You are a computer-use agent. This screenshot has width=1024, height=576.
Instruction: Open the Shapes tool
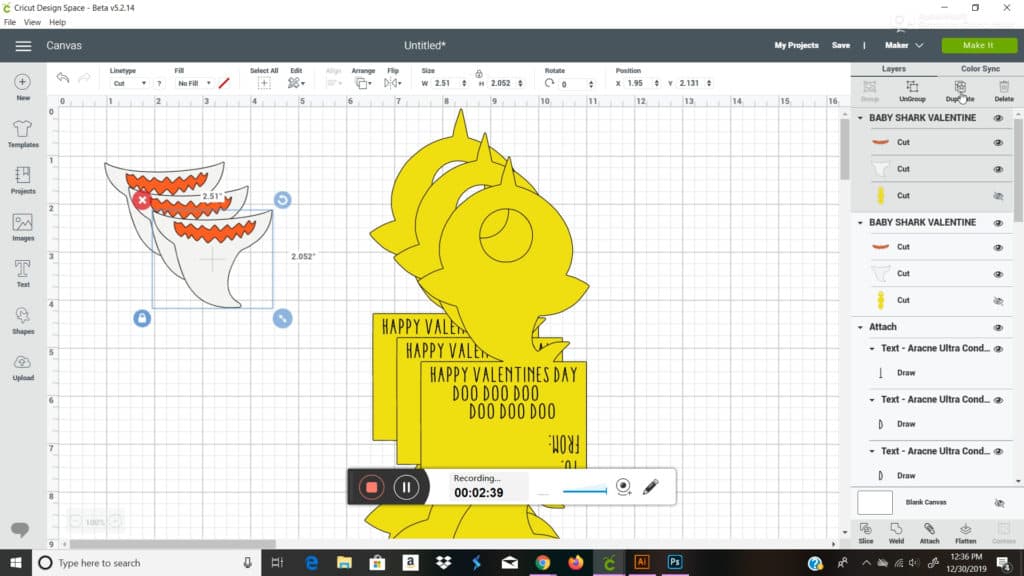point(23,321)
